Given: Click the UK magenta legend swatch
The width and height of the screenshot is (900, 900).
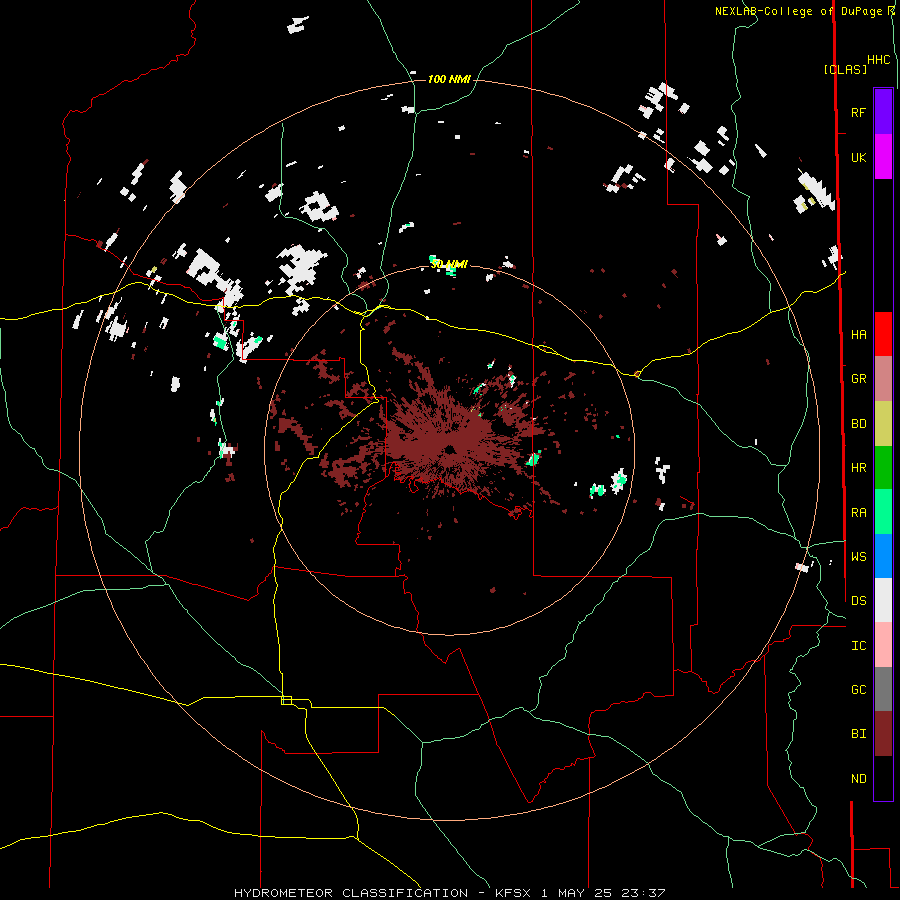Looking at the screenshot, I should point(883,157).
